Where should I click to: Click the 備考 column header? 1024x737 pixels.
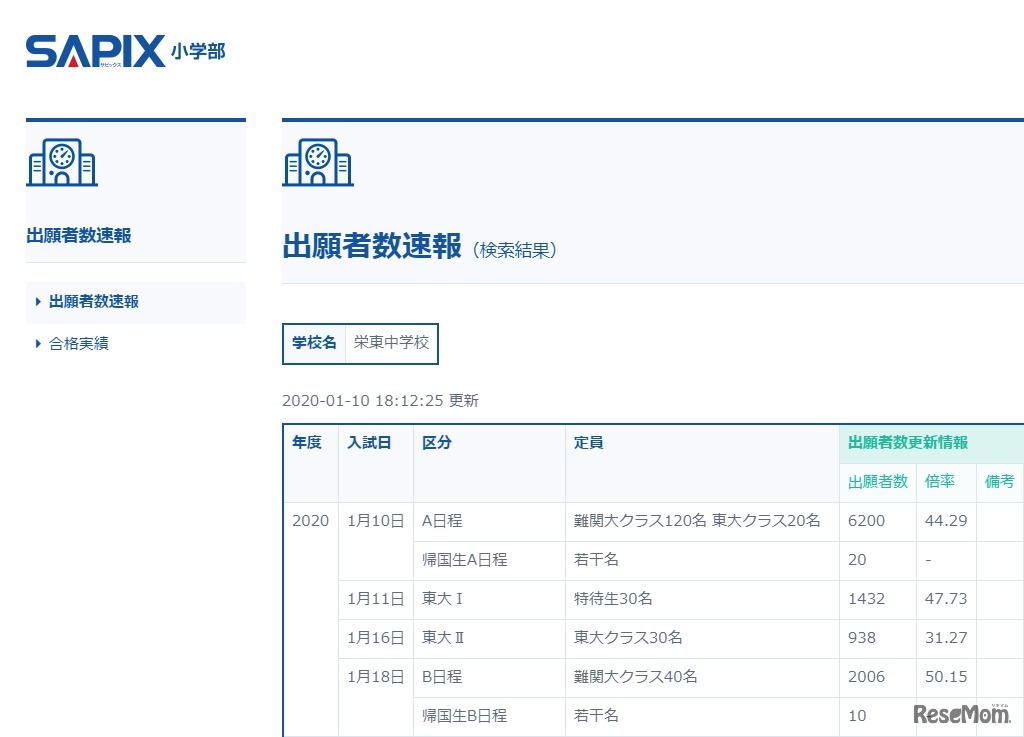point(999,481)
